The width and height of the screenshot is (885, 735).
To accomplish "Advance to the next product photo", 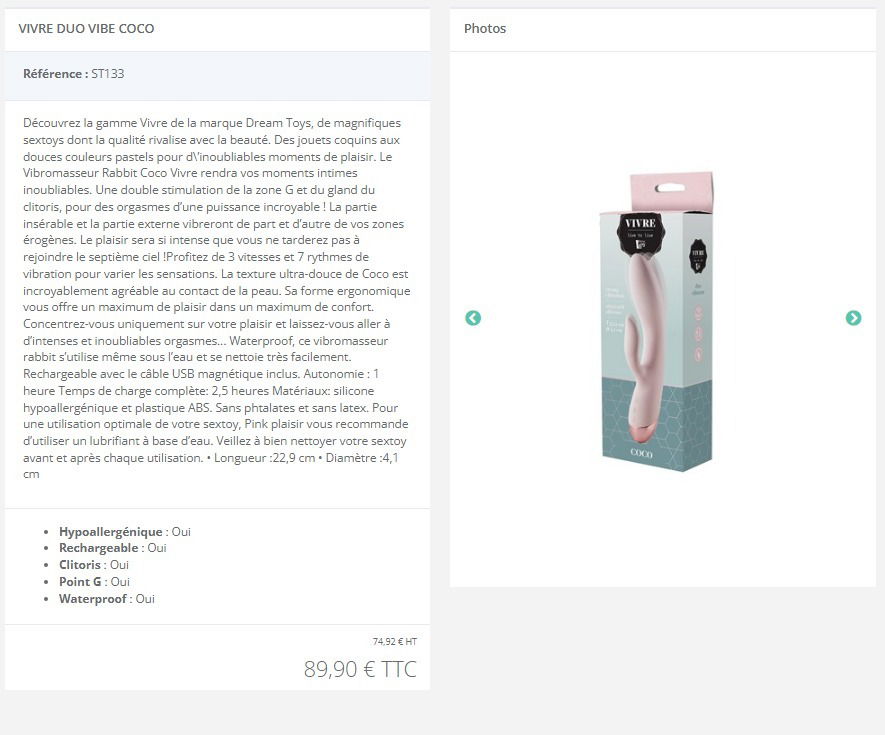I will (853, 318).
